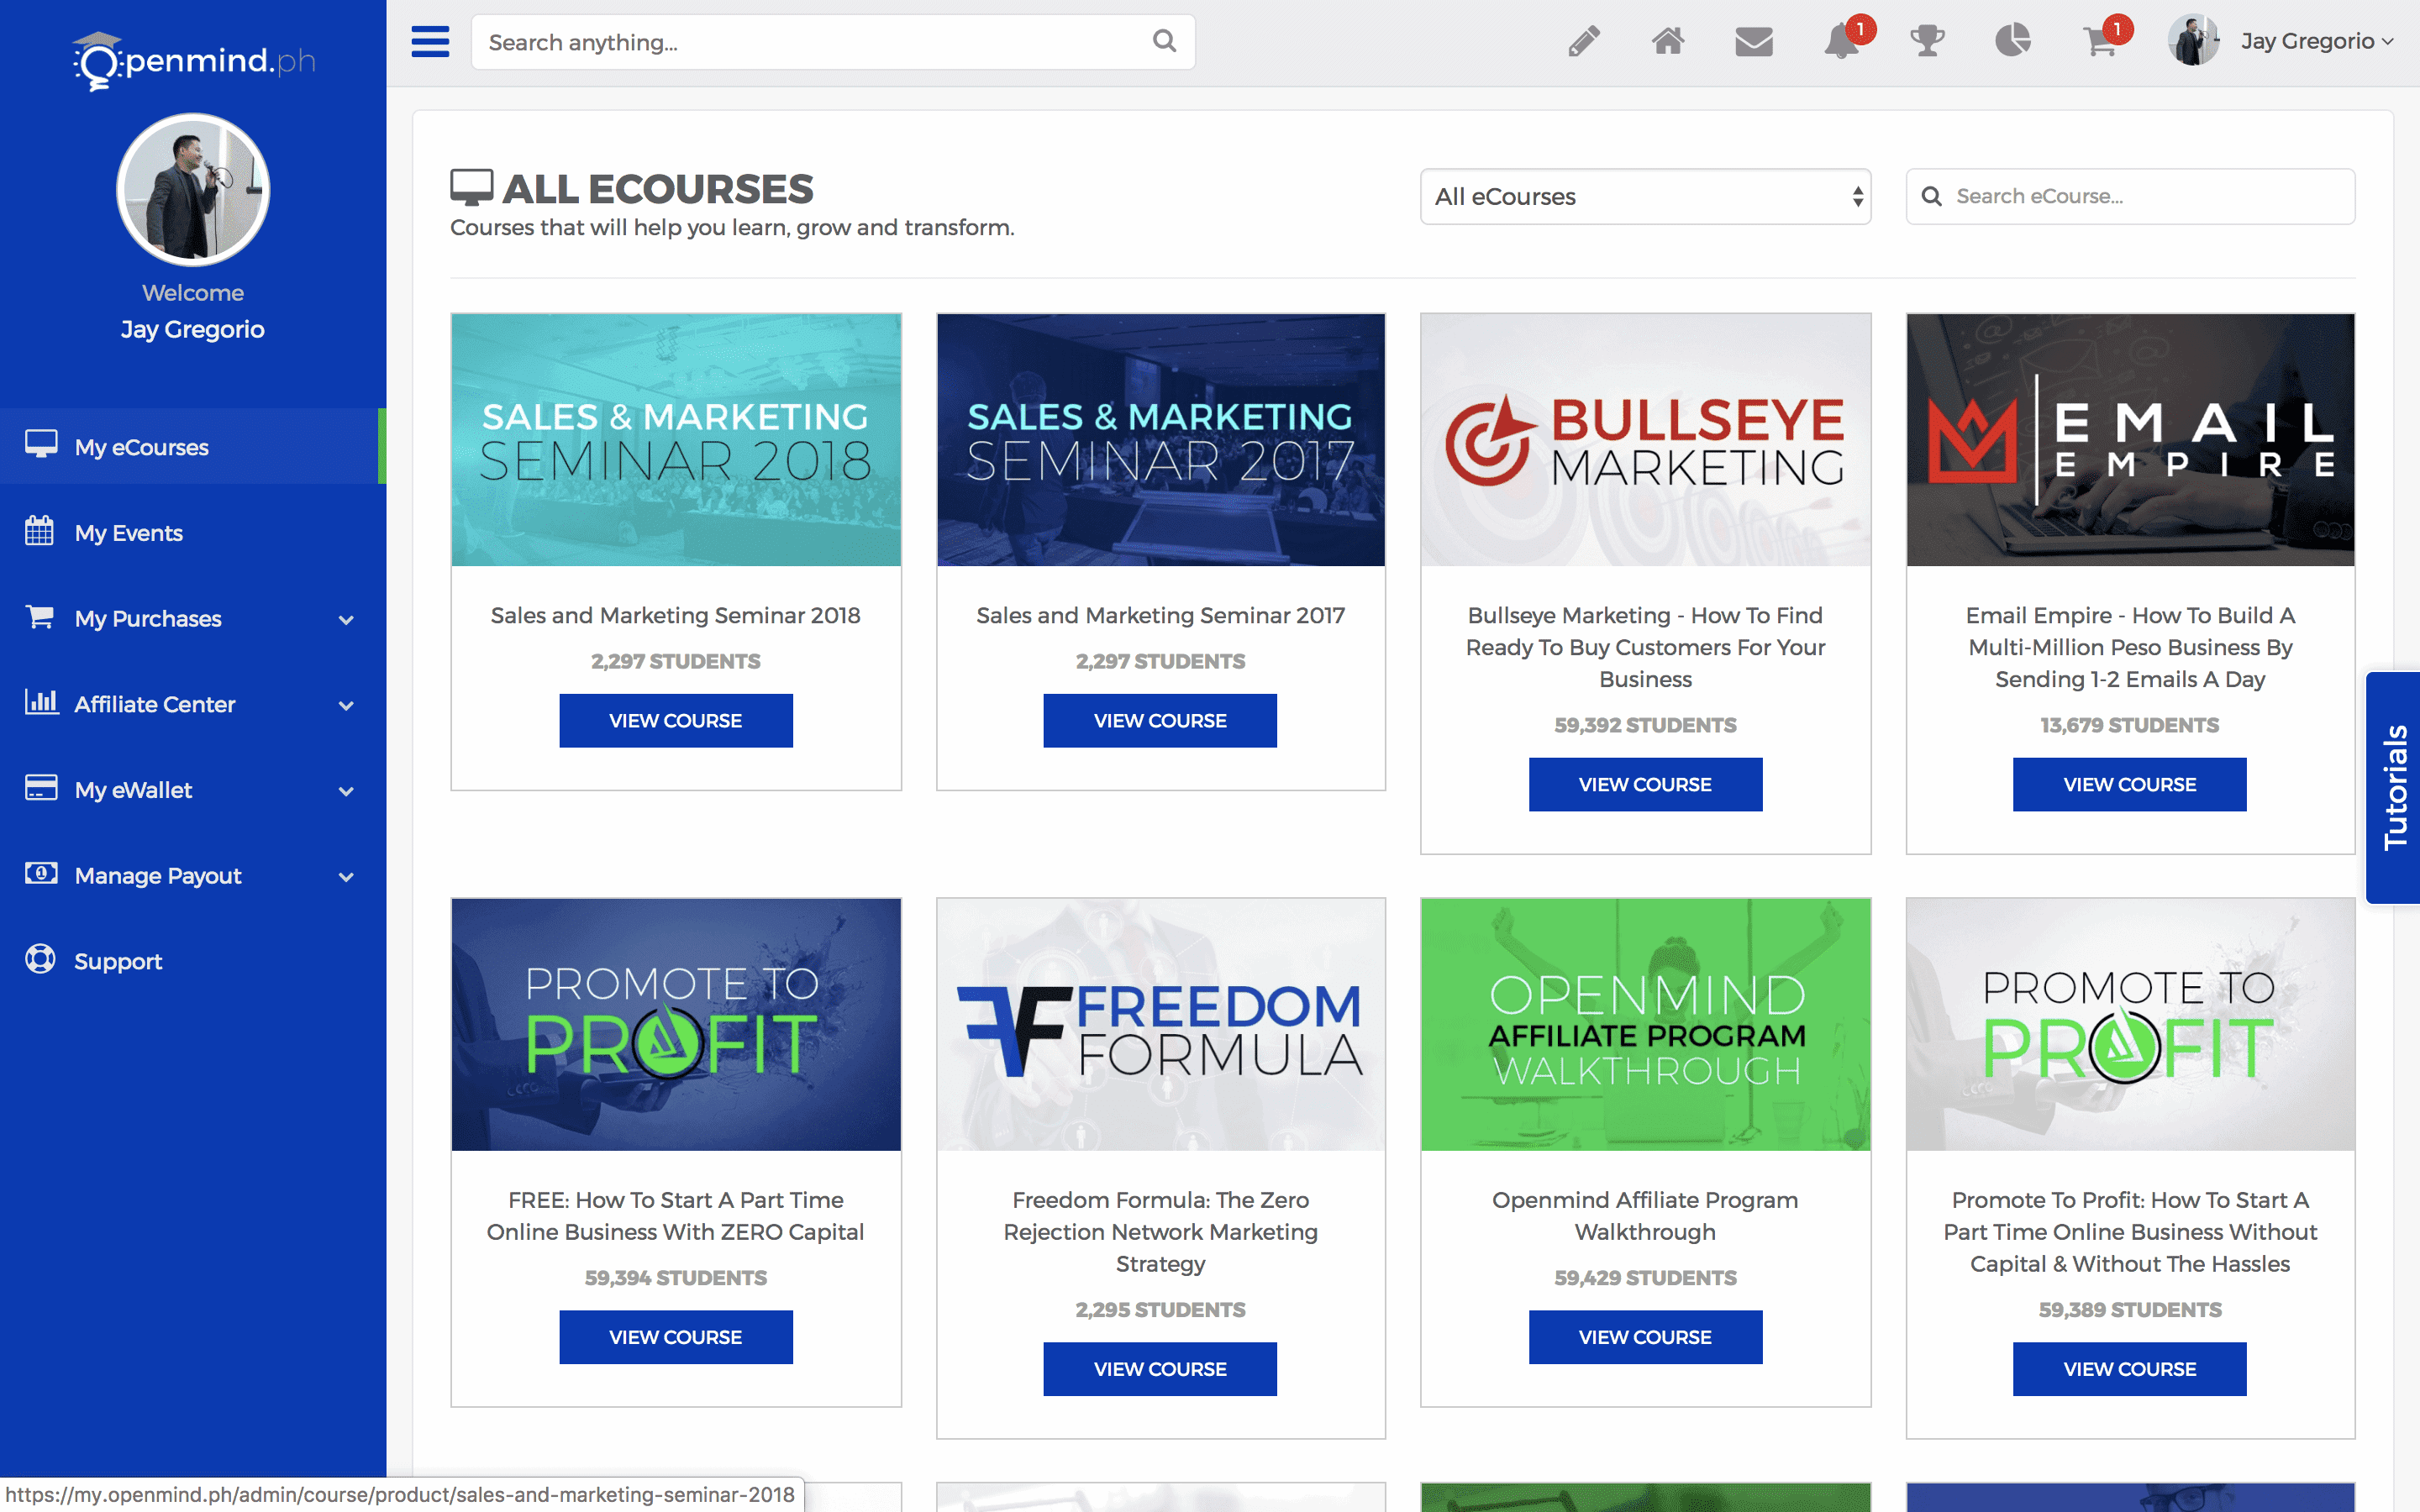2420x1512 pixels.
Task: Click the 59,429 STUDENTS text
Action: click(x=1645, y=1278)
